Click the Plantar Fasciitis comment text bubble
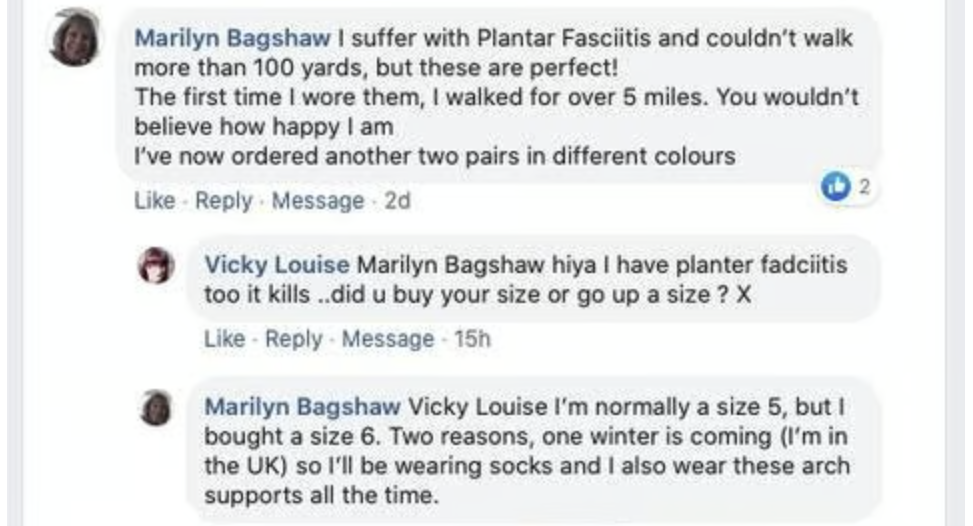Screen dimensions: 973x526 point(500,127)
